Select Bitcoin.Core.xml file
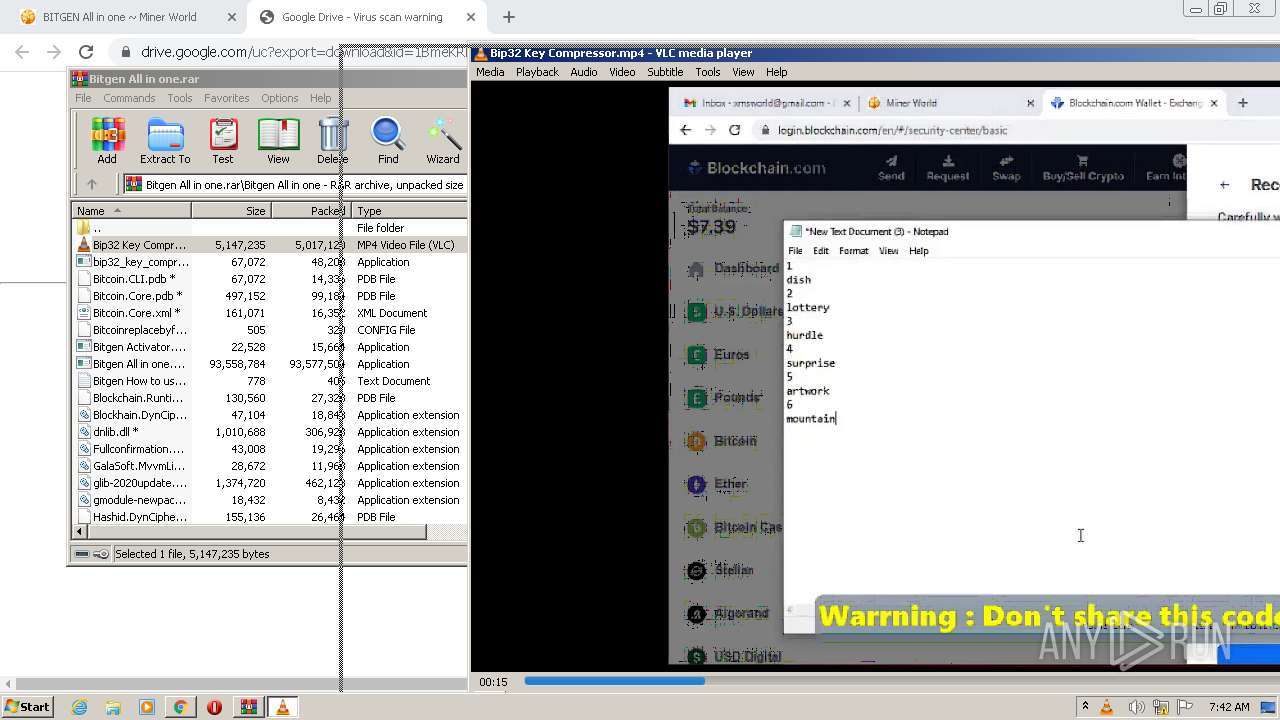Viewport: 1280px width, 720px height. [270, 313]
